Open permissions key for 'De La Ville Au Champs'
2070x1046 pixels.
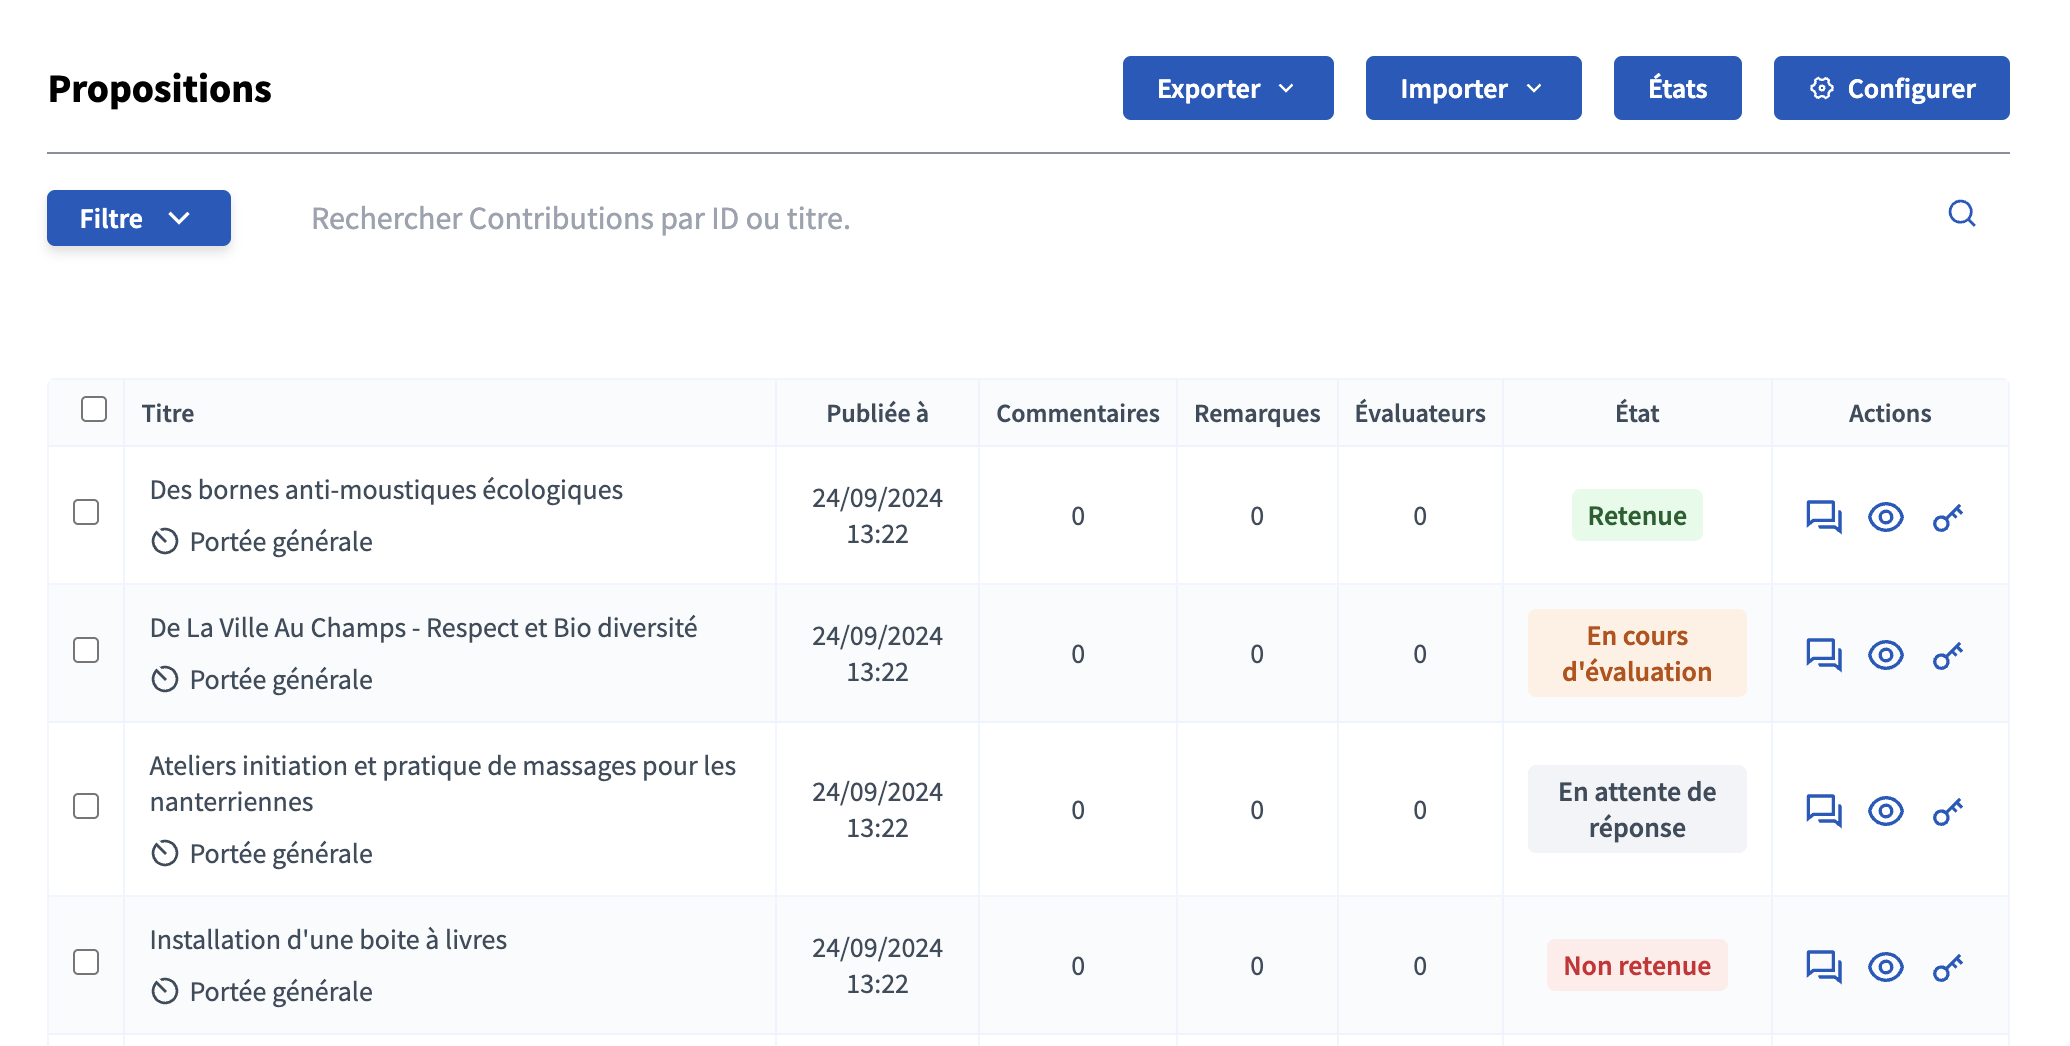pos(1948,655)
